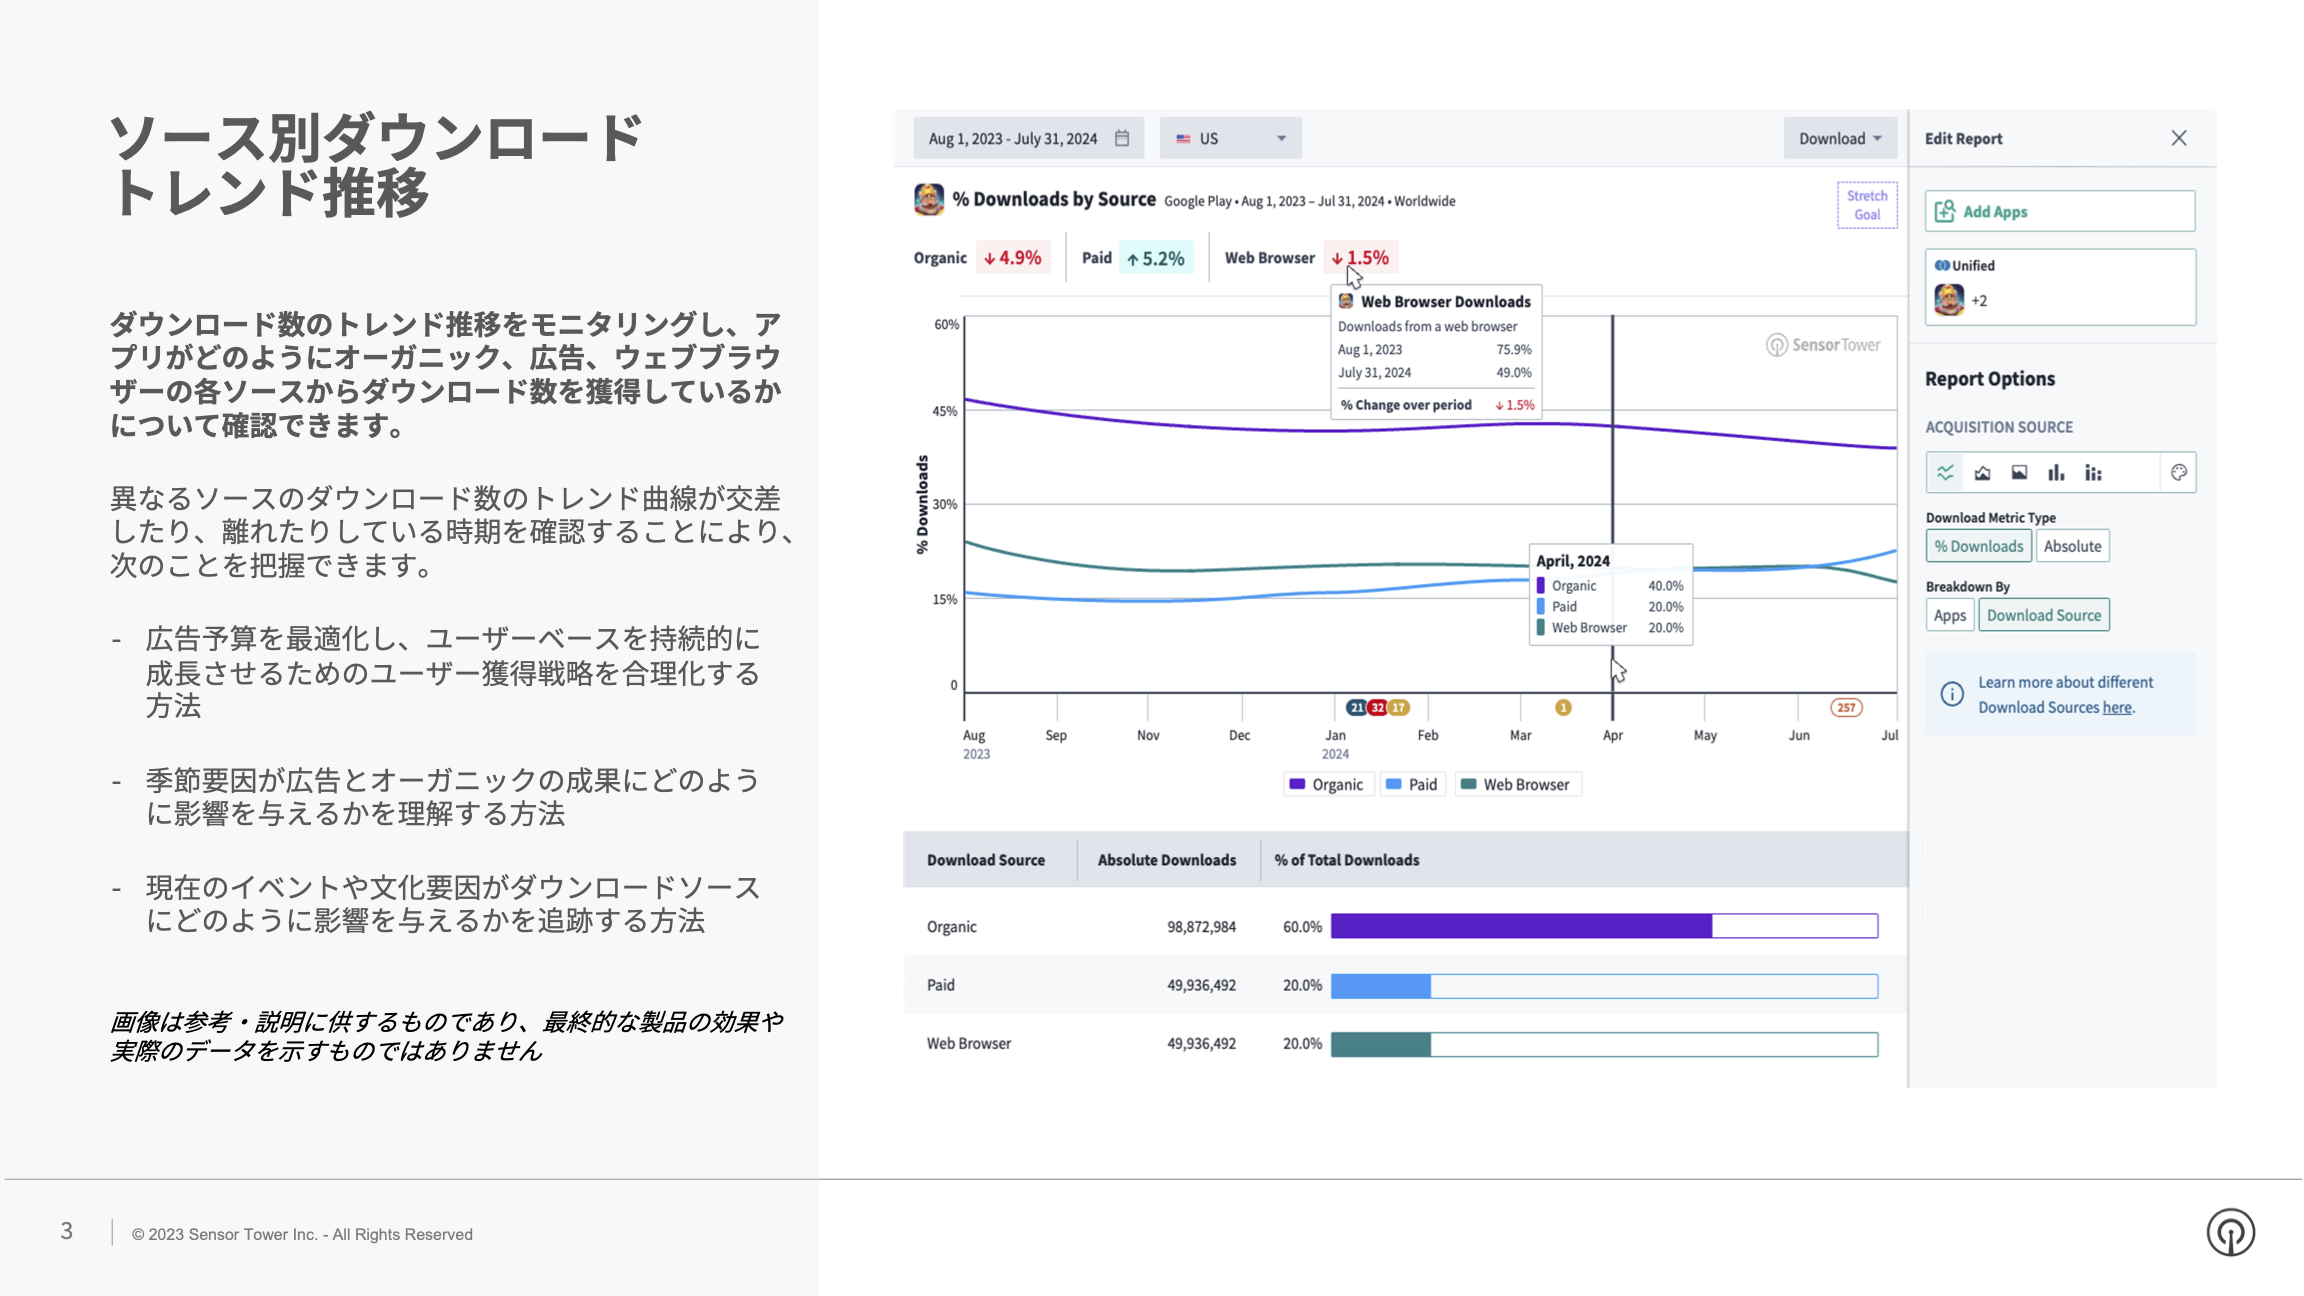This screenshot has height=1296, width=2304.
Task: Click the info icon beside Learn more
Action: point(1951,694)
